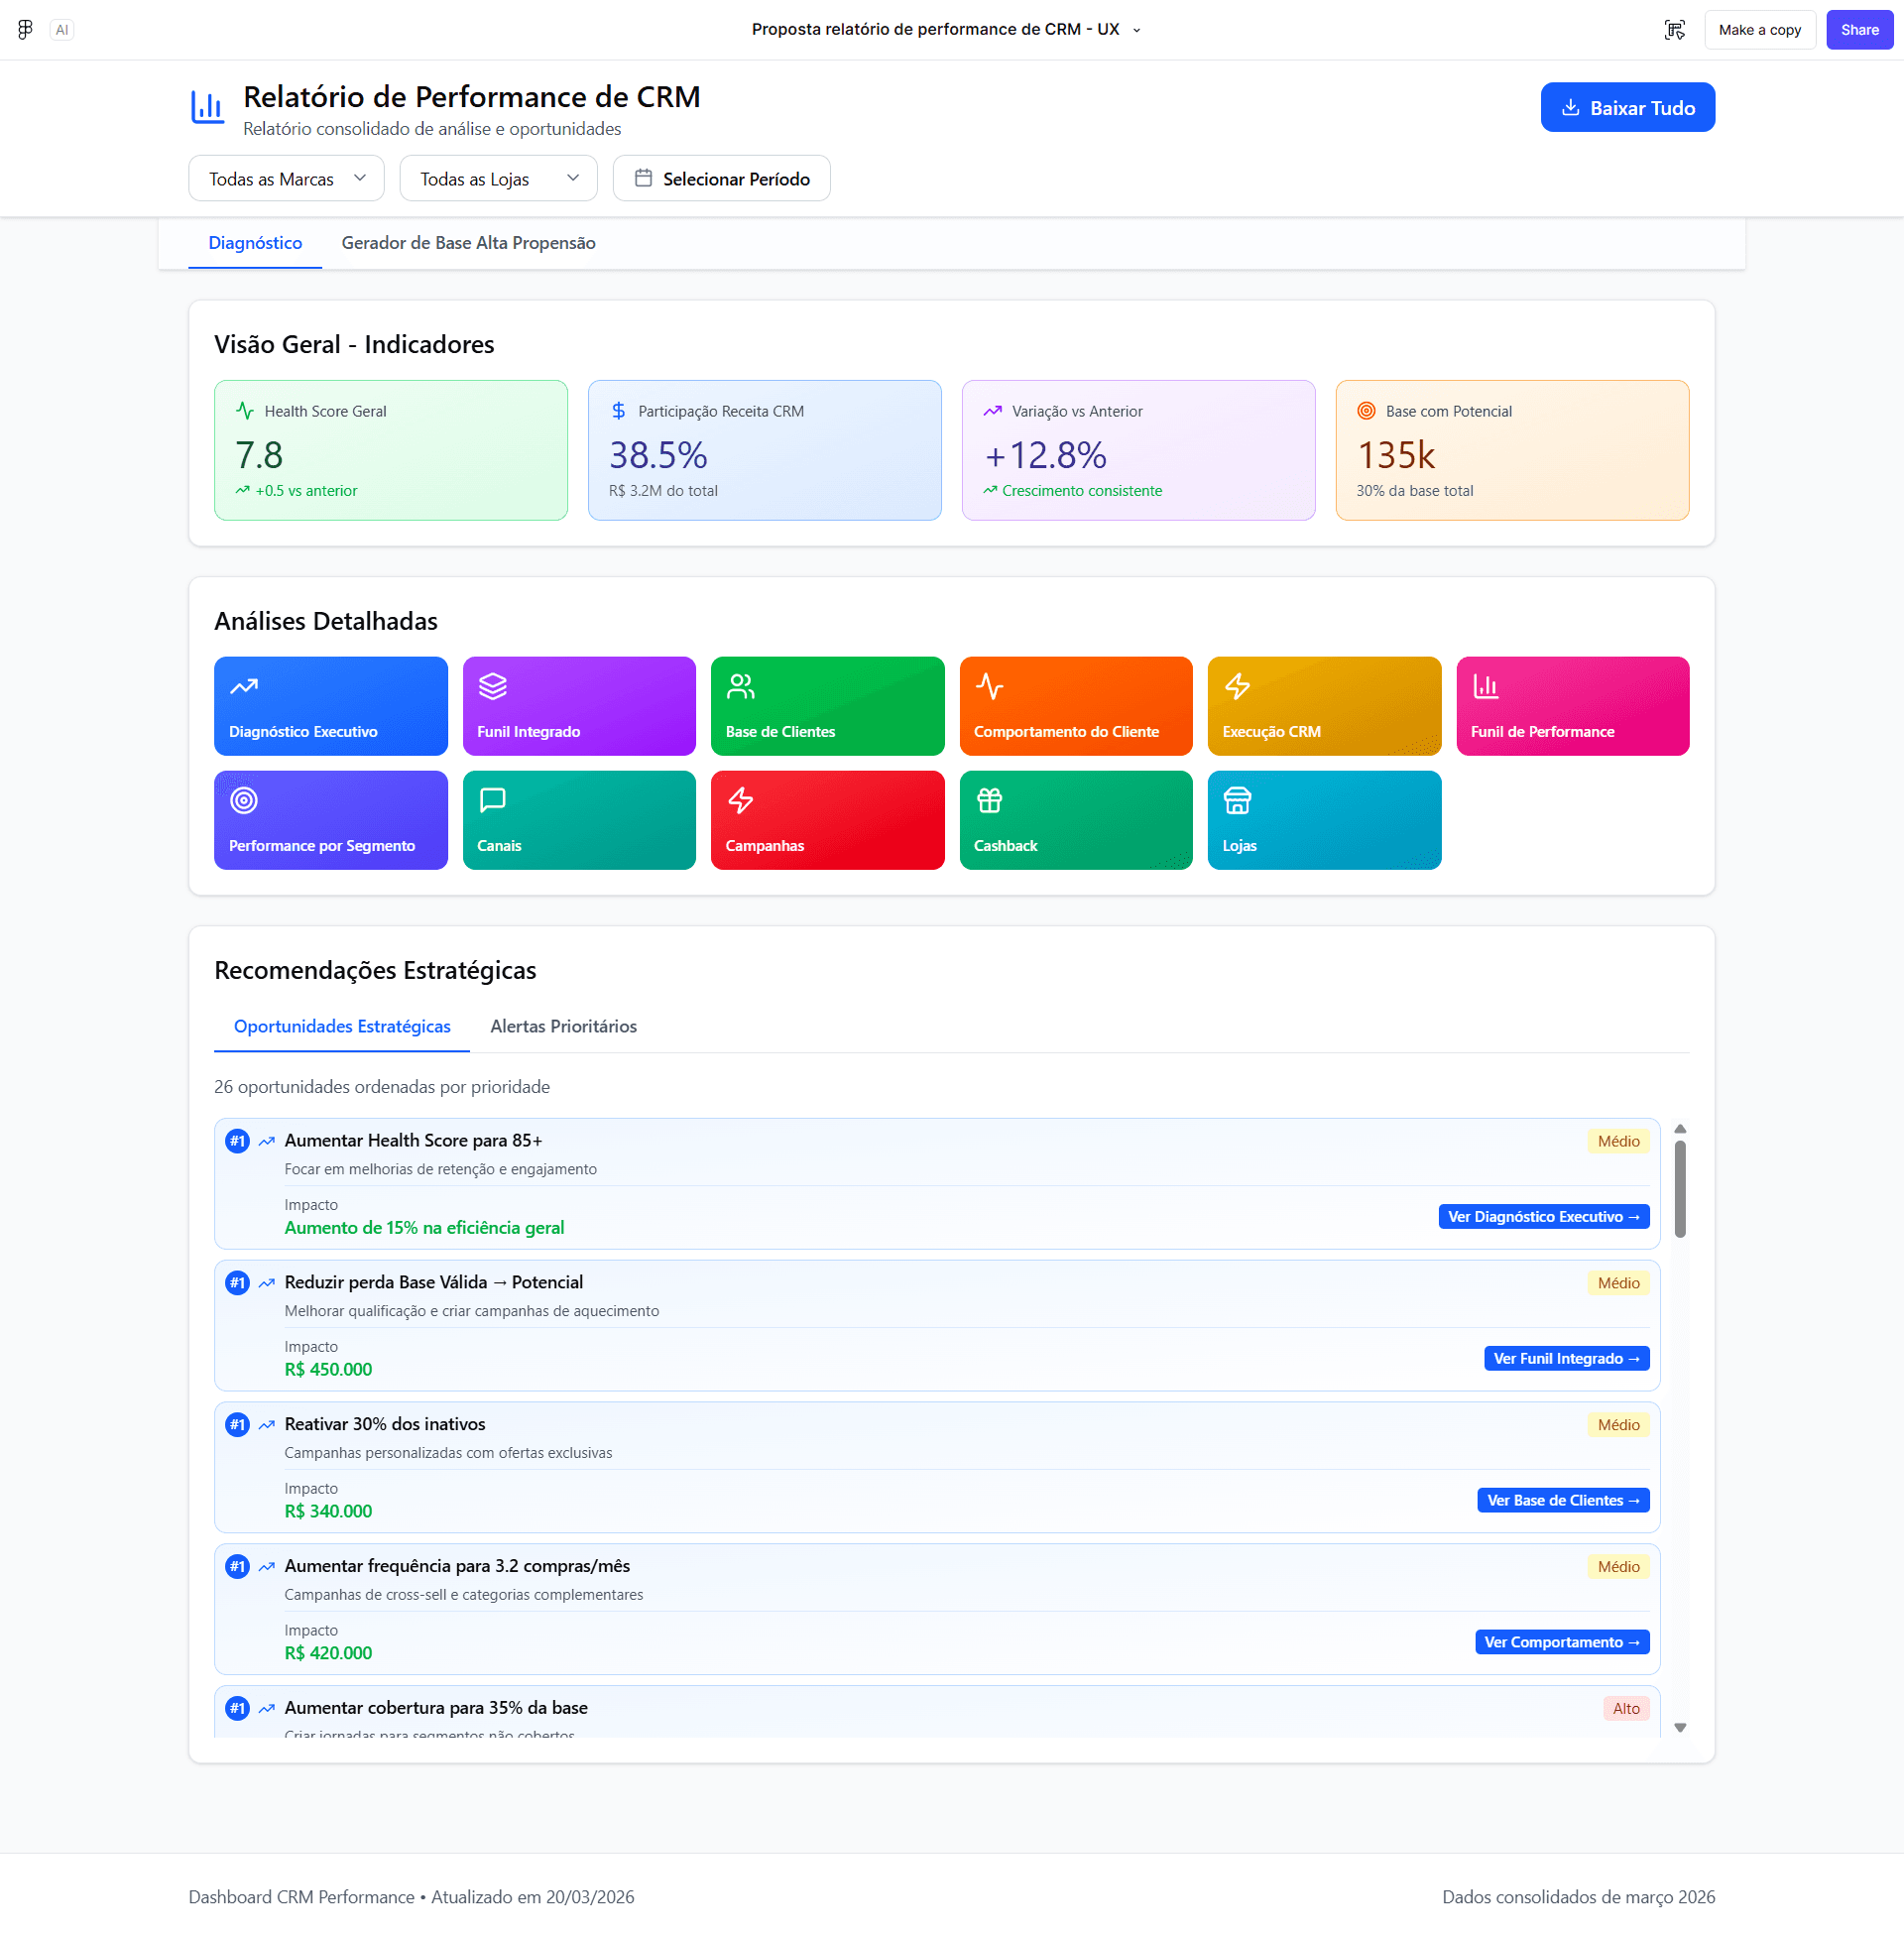Click the Health Score pulse icon
The image size is (1904, 1938).
tap(245, 411)
